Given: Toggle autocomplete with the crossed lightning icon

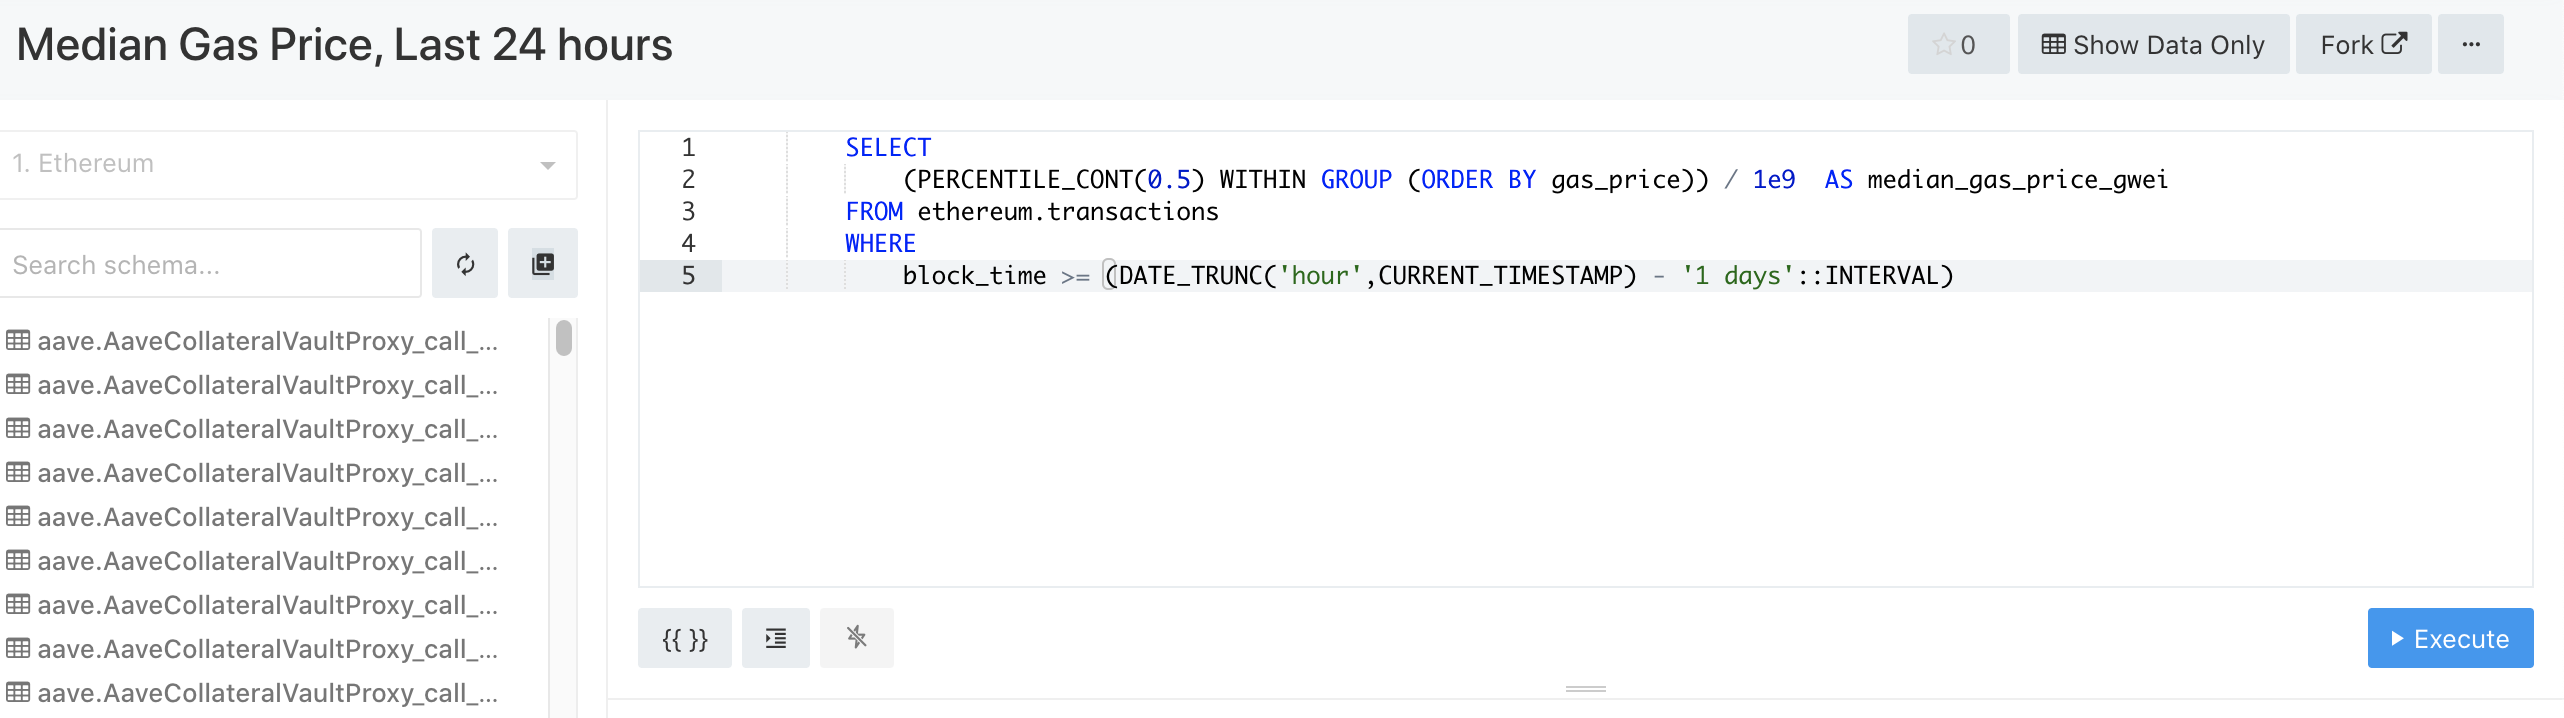Looking at the screenshot, I should pyautogui.click(x=857, y=638).
